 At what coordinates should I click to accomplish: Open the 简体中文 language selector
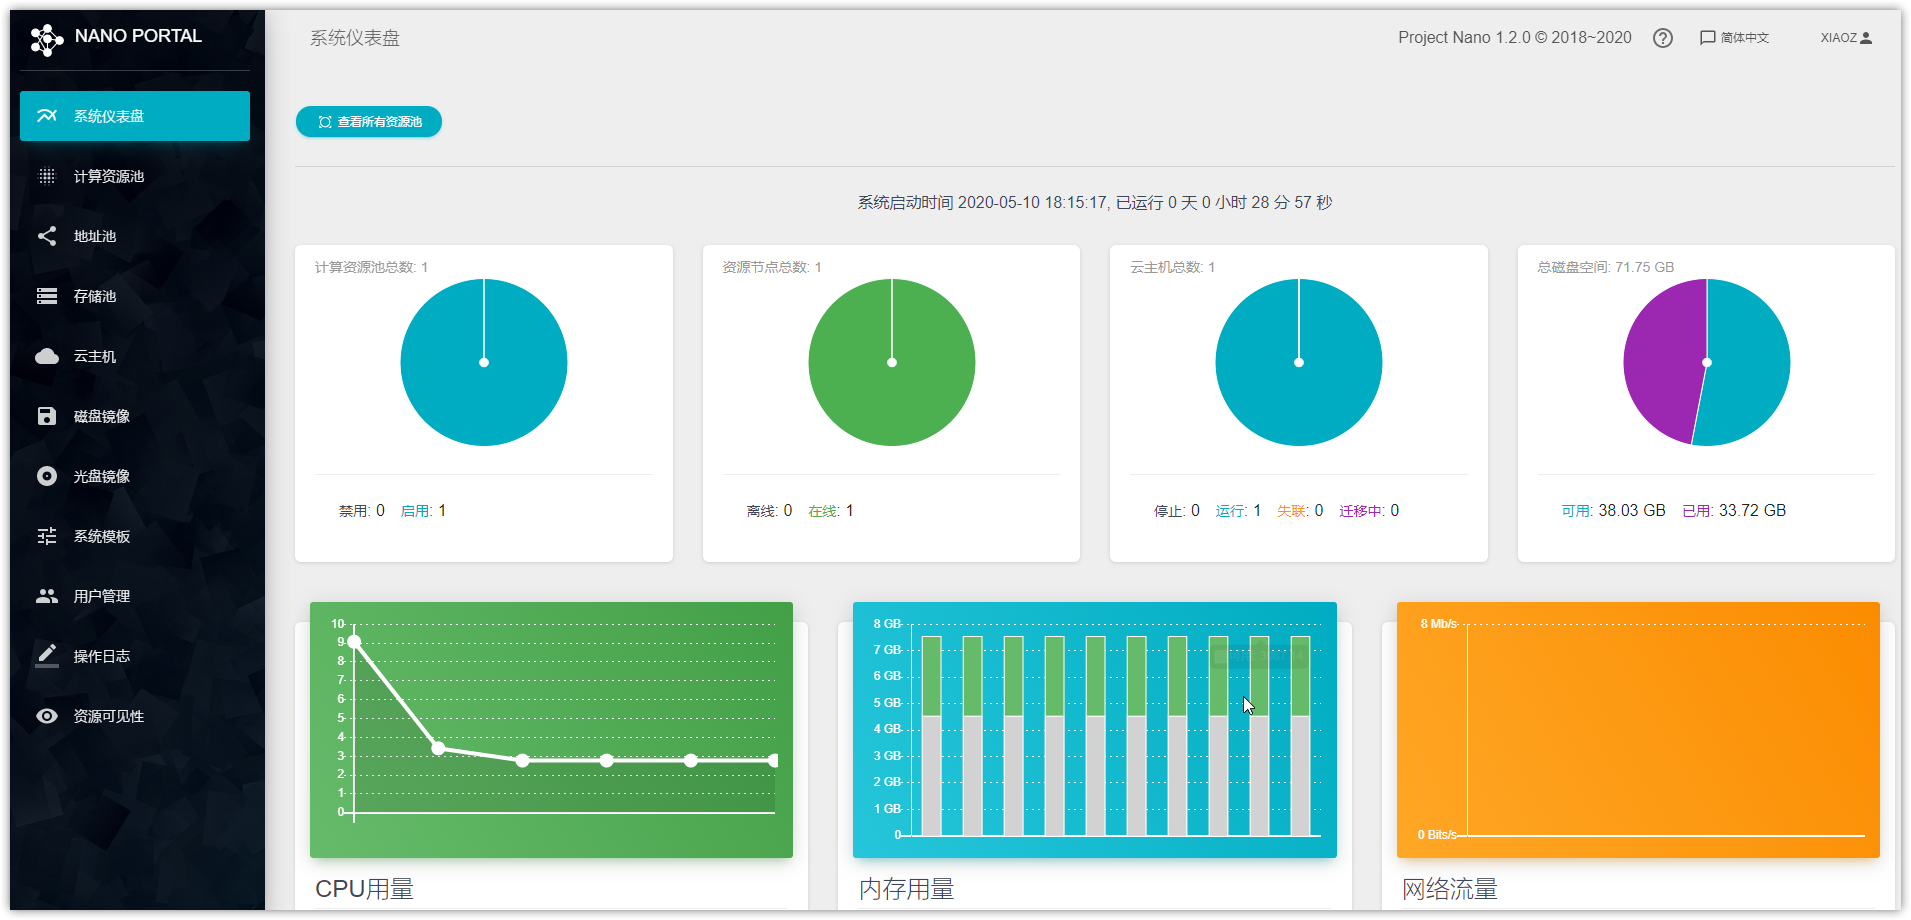(x=1734, y=38)
